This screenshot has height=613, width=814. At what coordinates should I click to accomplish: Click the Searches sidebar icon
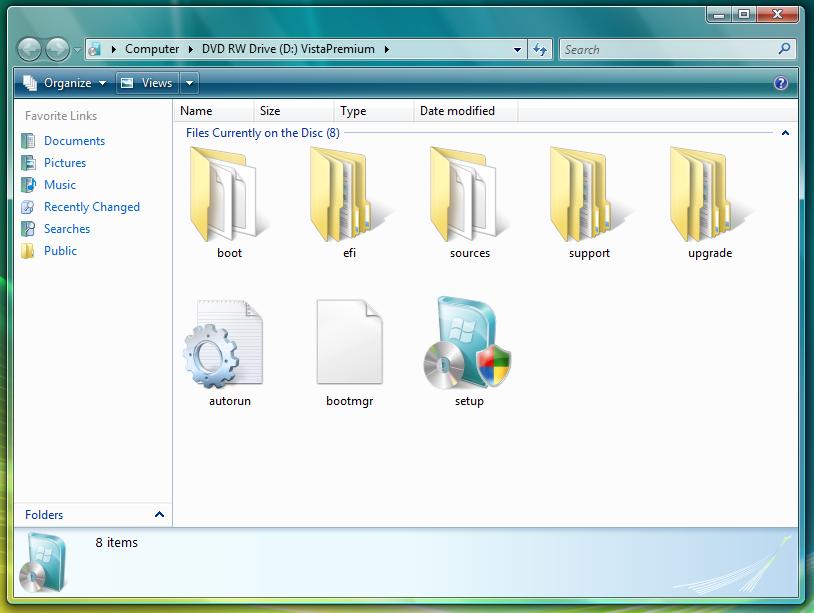(x=28, y=229)
